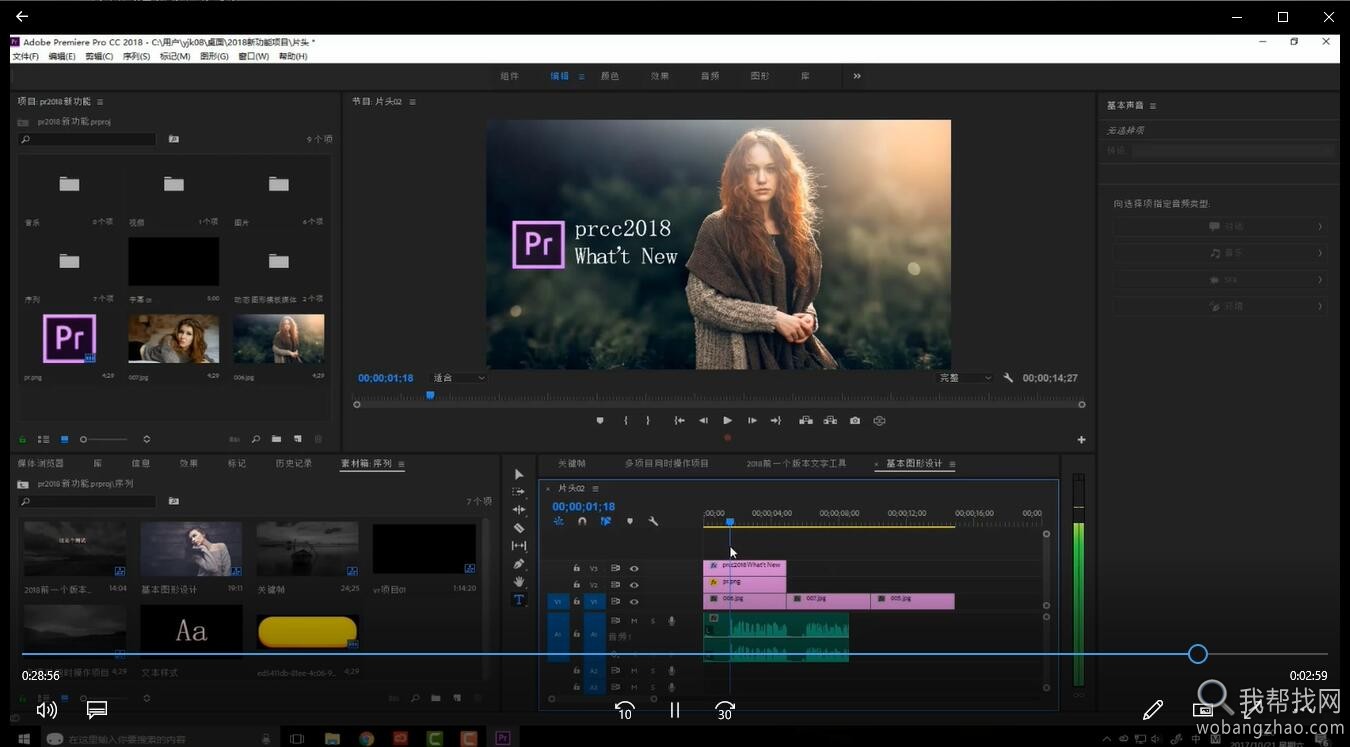
Task: Select 006.jpg thumbnail in Project panel
Action: 279,339
